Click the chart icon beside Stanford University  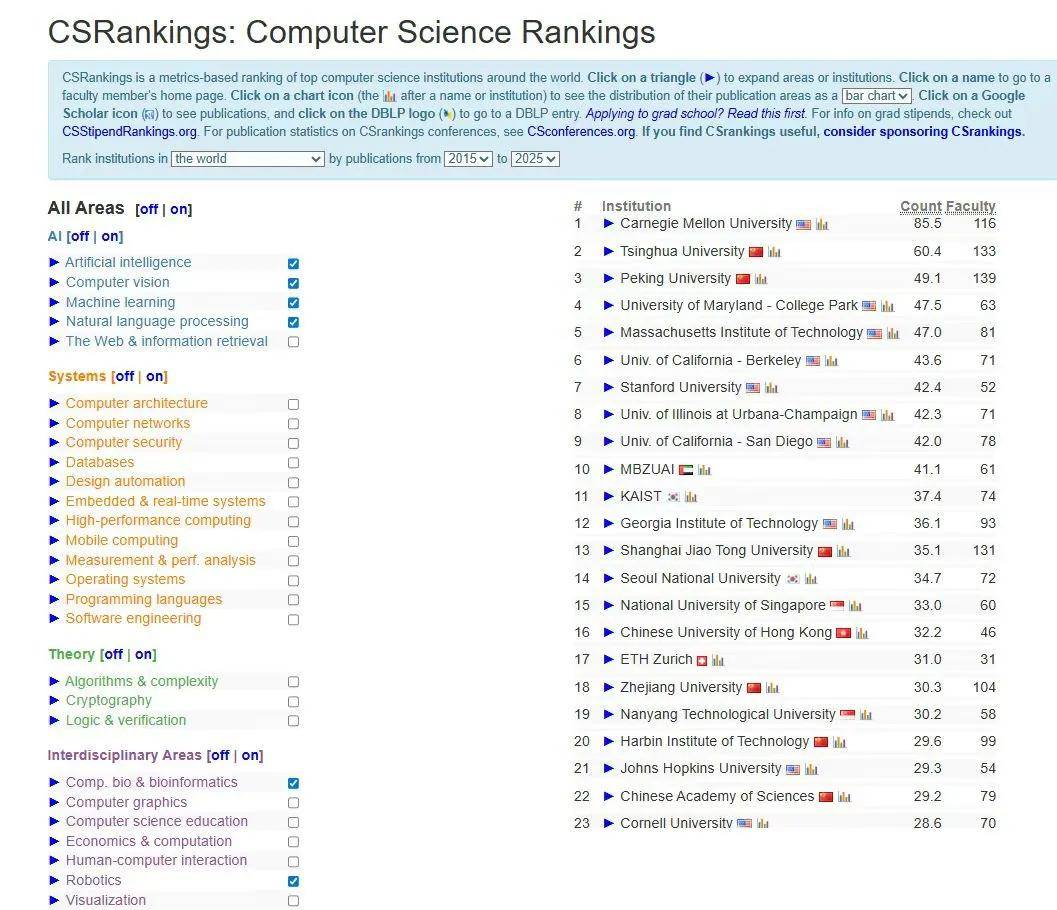point(771,388)
